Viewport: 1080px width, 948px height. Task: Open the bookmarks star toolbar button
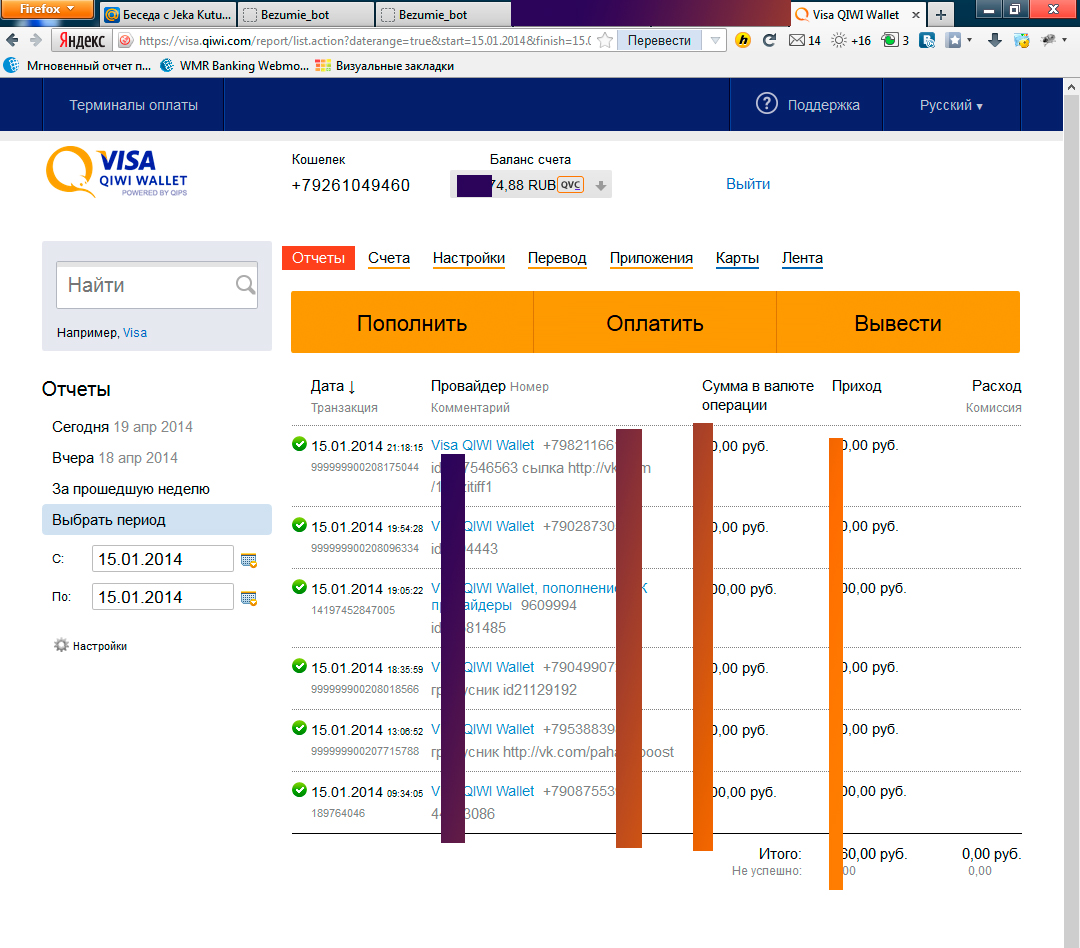pyautogui.click(x=954, y=41)
